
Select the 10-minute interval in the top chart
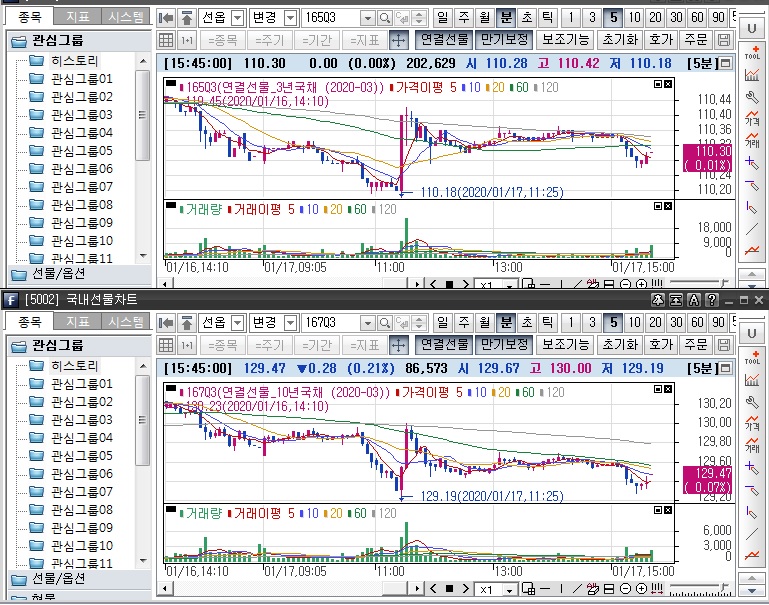634,18
